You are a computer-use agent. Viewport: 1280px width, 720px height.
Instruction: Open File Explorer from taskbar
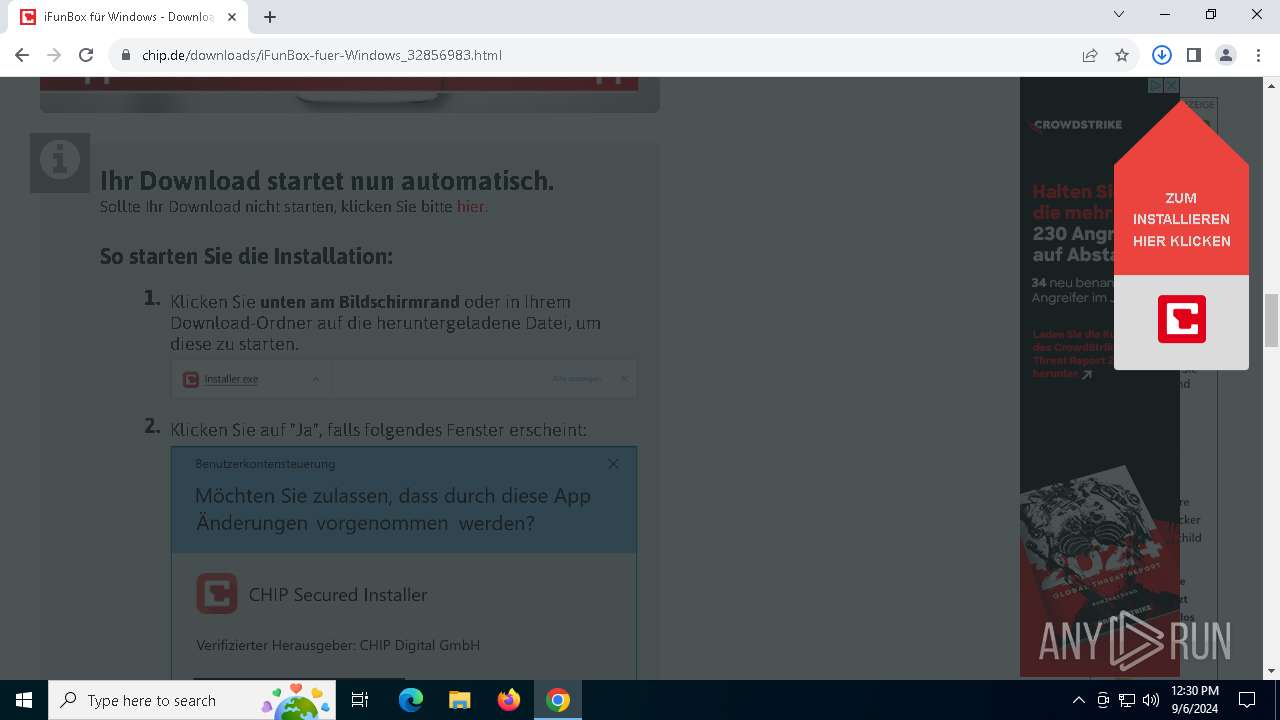pyautogui.click(x=459, y=700)
